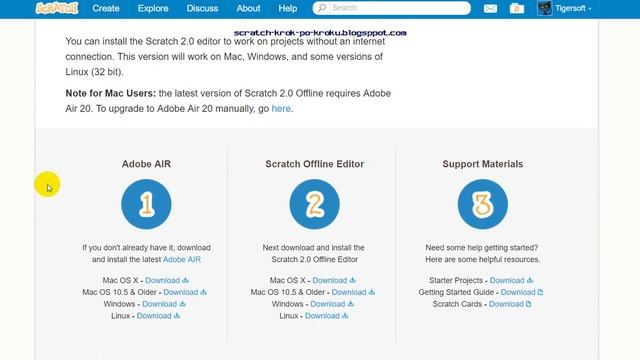Screen dimensions: 640x360
Task: Click the number 3 Support Materials circle
Action: pos(482,204)
